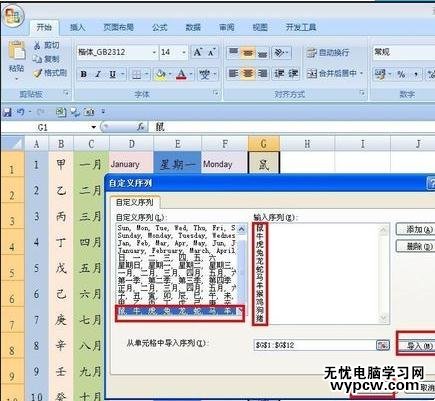Click the Decrease Font Size icon
435x401 pixels.
[212, 52]
